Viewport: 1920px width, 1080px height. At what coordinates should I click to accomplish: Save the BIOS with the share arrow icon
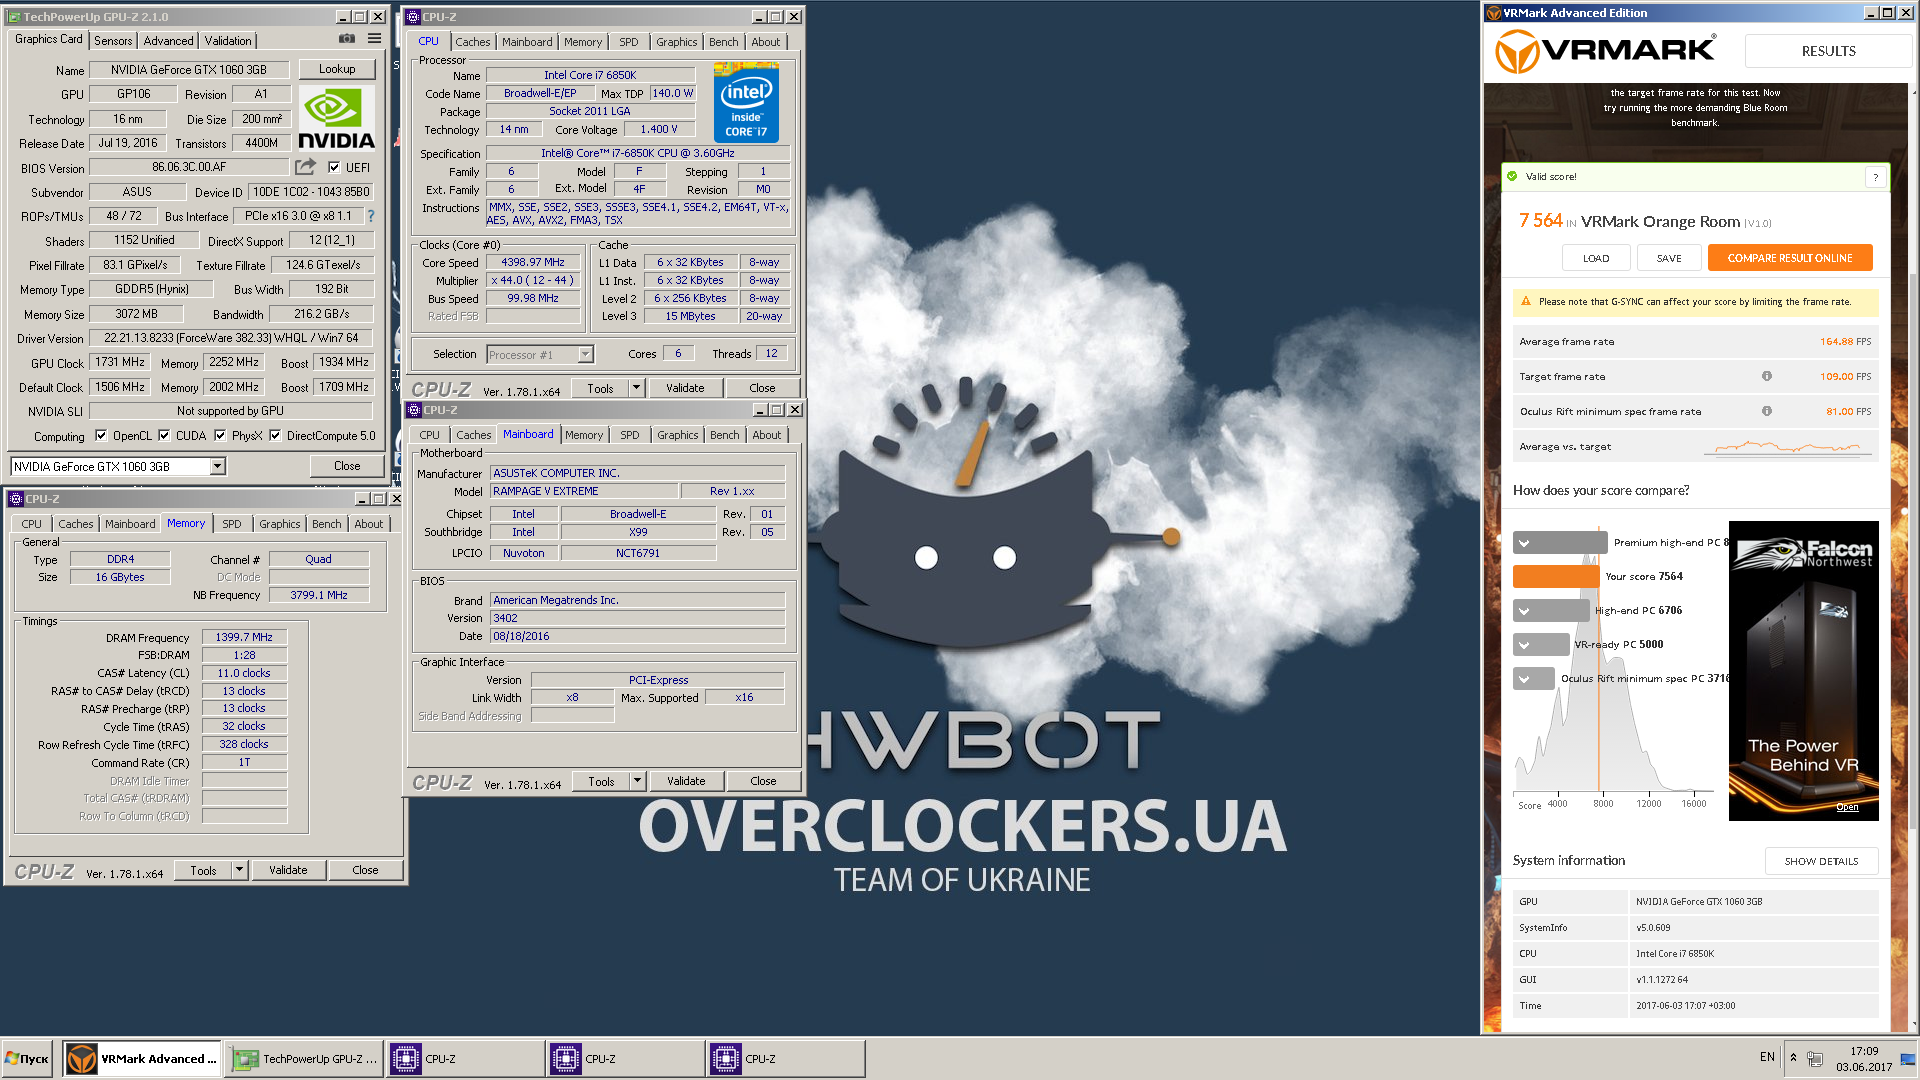pyautogui.click(x=305, y=167)
